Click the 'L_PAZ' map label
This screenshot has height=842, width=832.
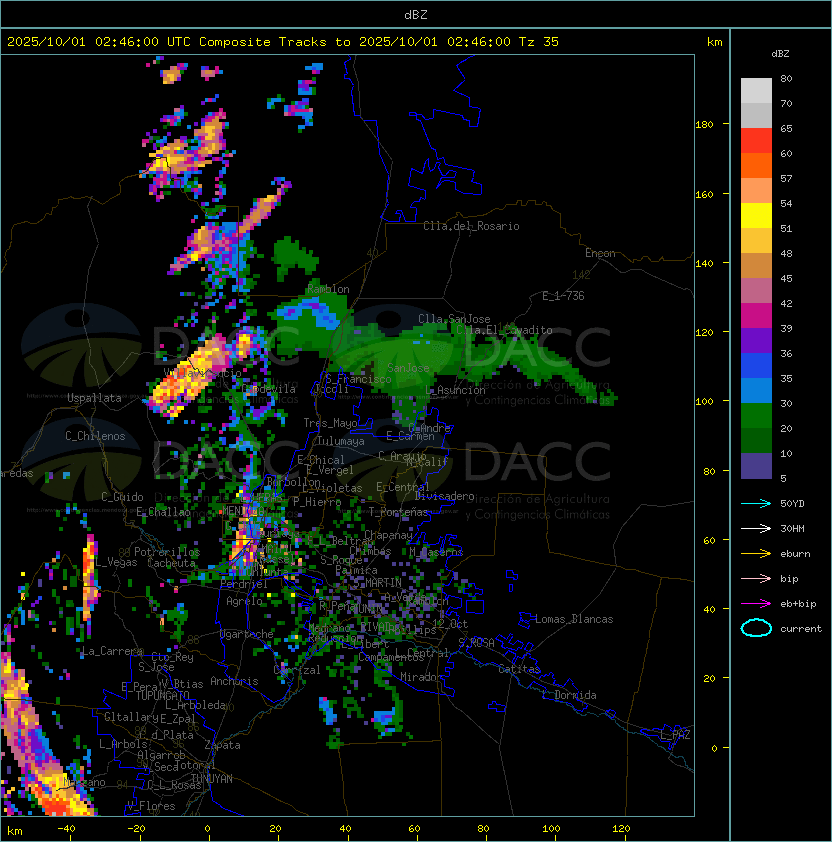coord(675,736)
